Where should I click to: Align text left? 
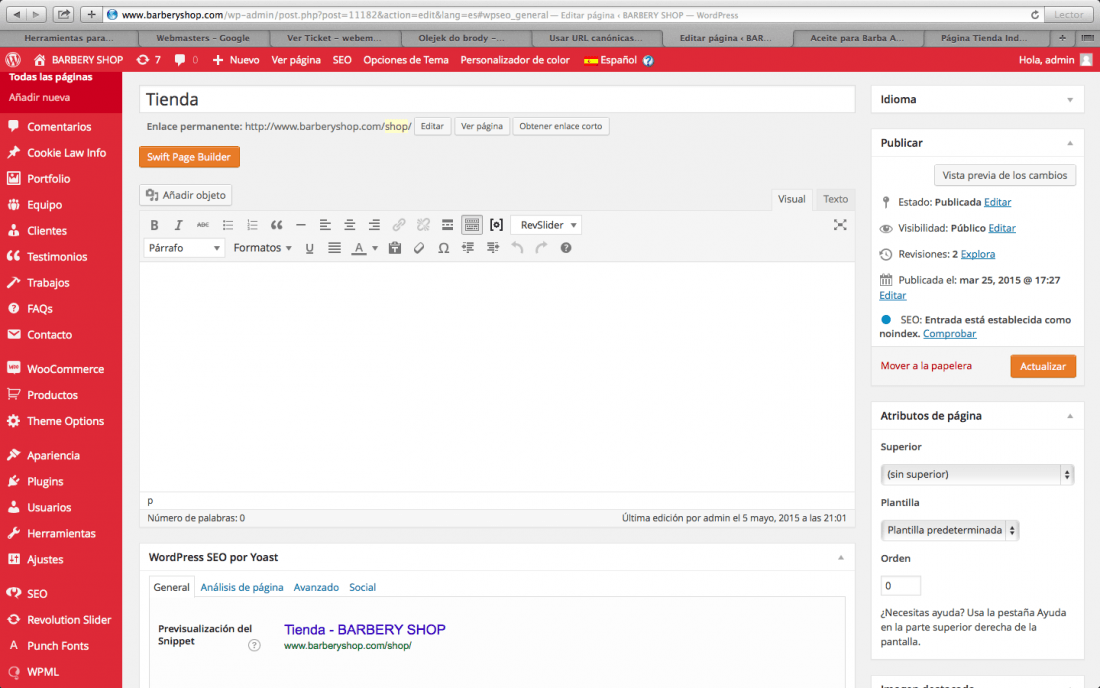point(325,225)
